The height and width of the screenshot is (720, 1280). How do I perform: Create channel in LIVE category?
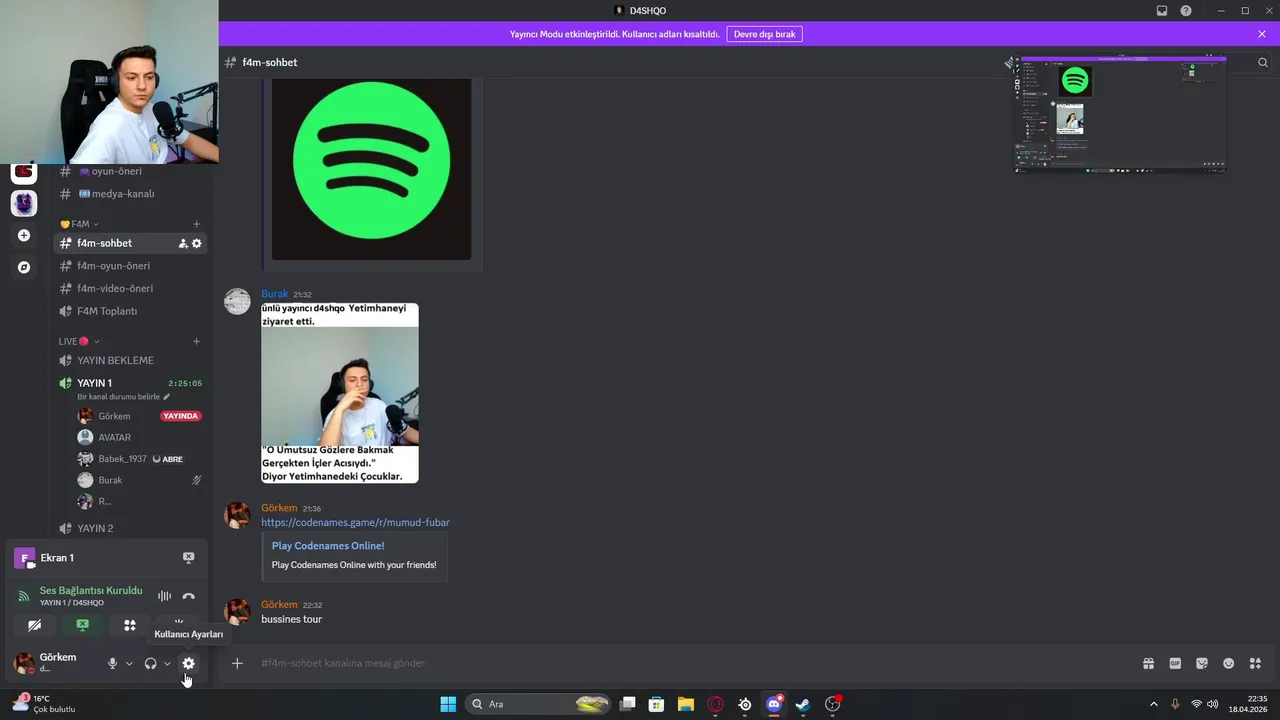tap(197, 341)
